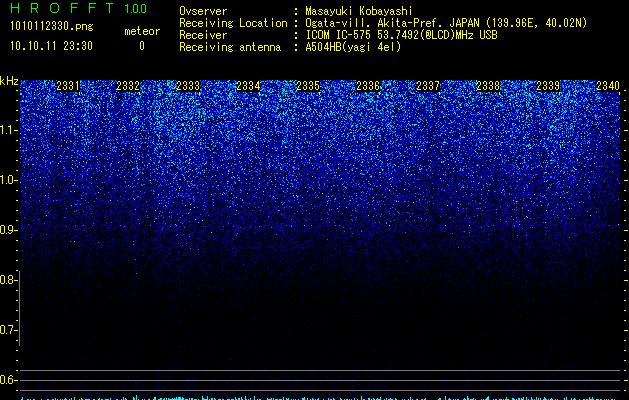Screen dimensions: 629x400
Task: Click the name Masayuki Kobayashi
Action: 359,11
